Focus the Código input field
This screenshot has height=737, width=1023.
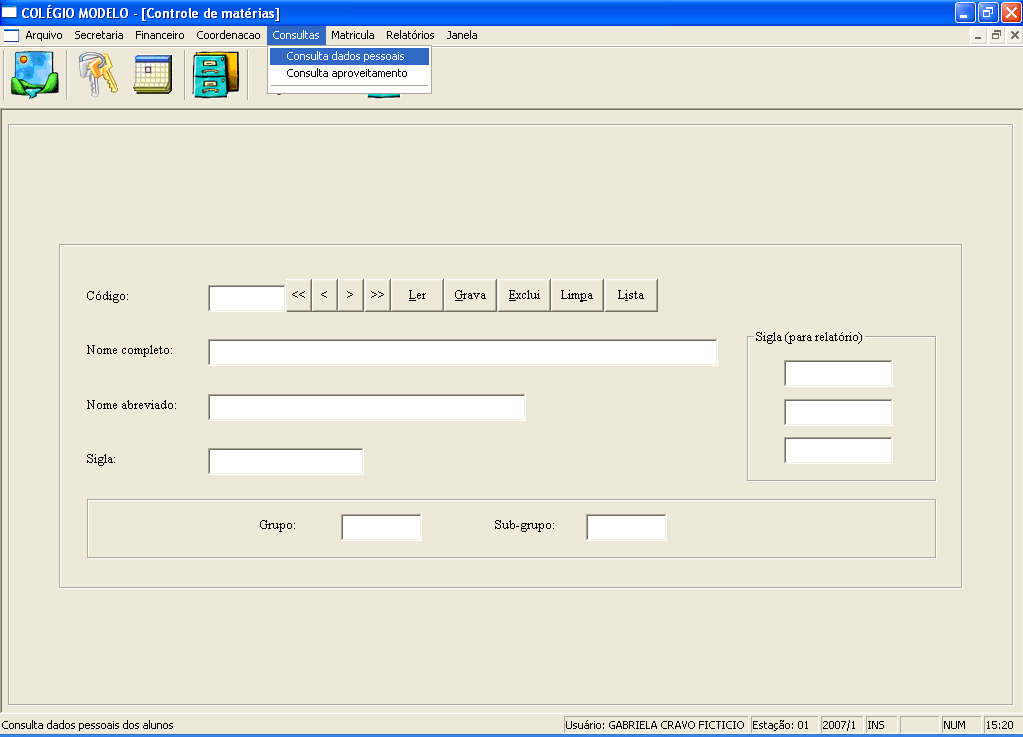(246, 298)
